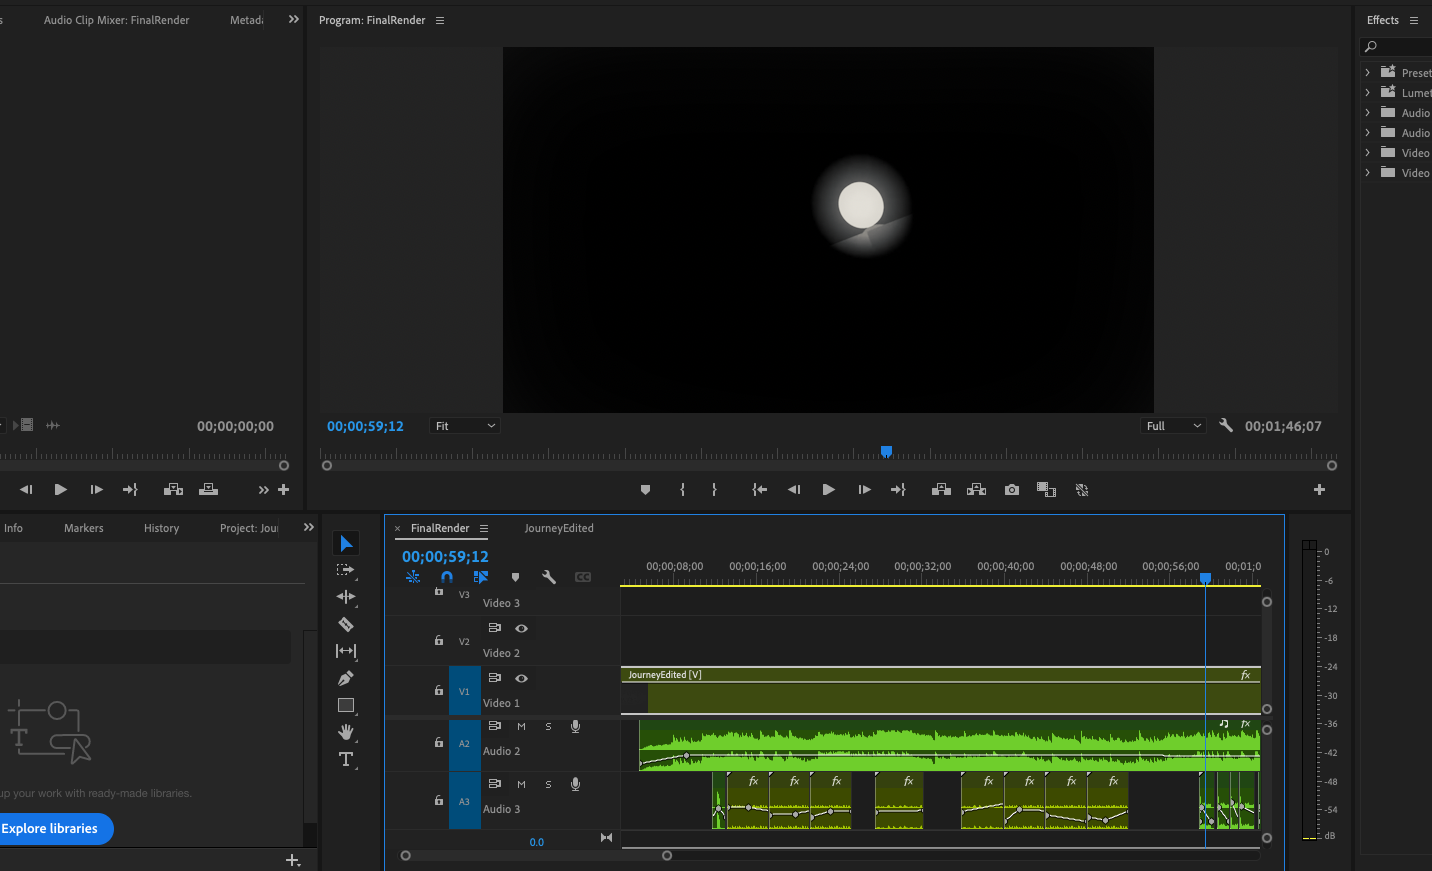Click Lift in the Program monitor
This screenshot has height=871, width=1432.
941,490
